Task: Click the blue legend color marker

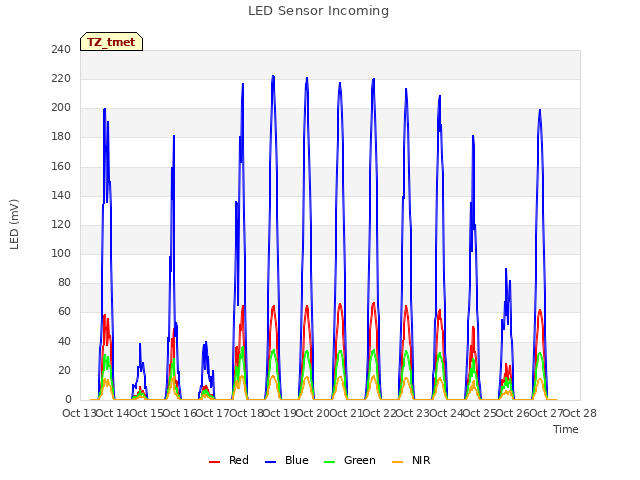Action: (271, 462)
